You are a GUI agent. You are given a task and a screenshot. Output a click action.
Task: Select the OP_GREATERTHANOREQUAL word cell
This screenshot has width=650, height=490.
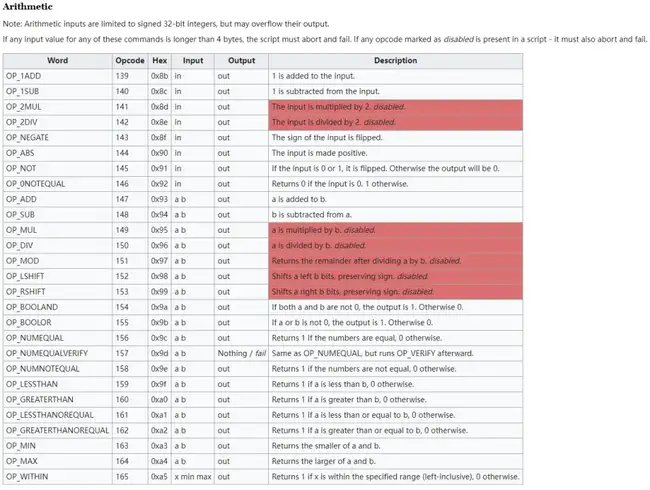(x=57, y=431)
